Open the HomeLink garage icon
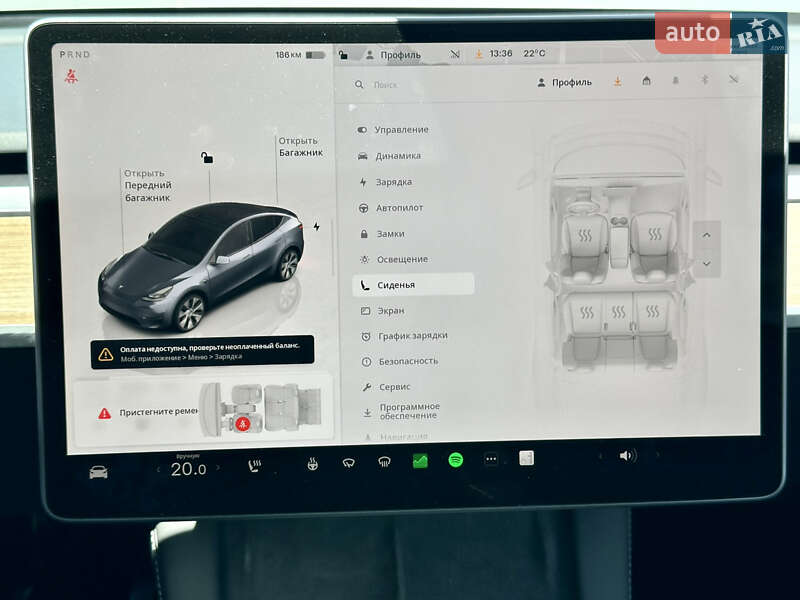 646,80
